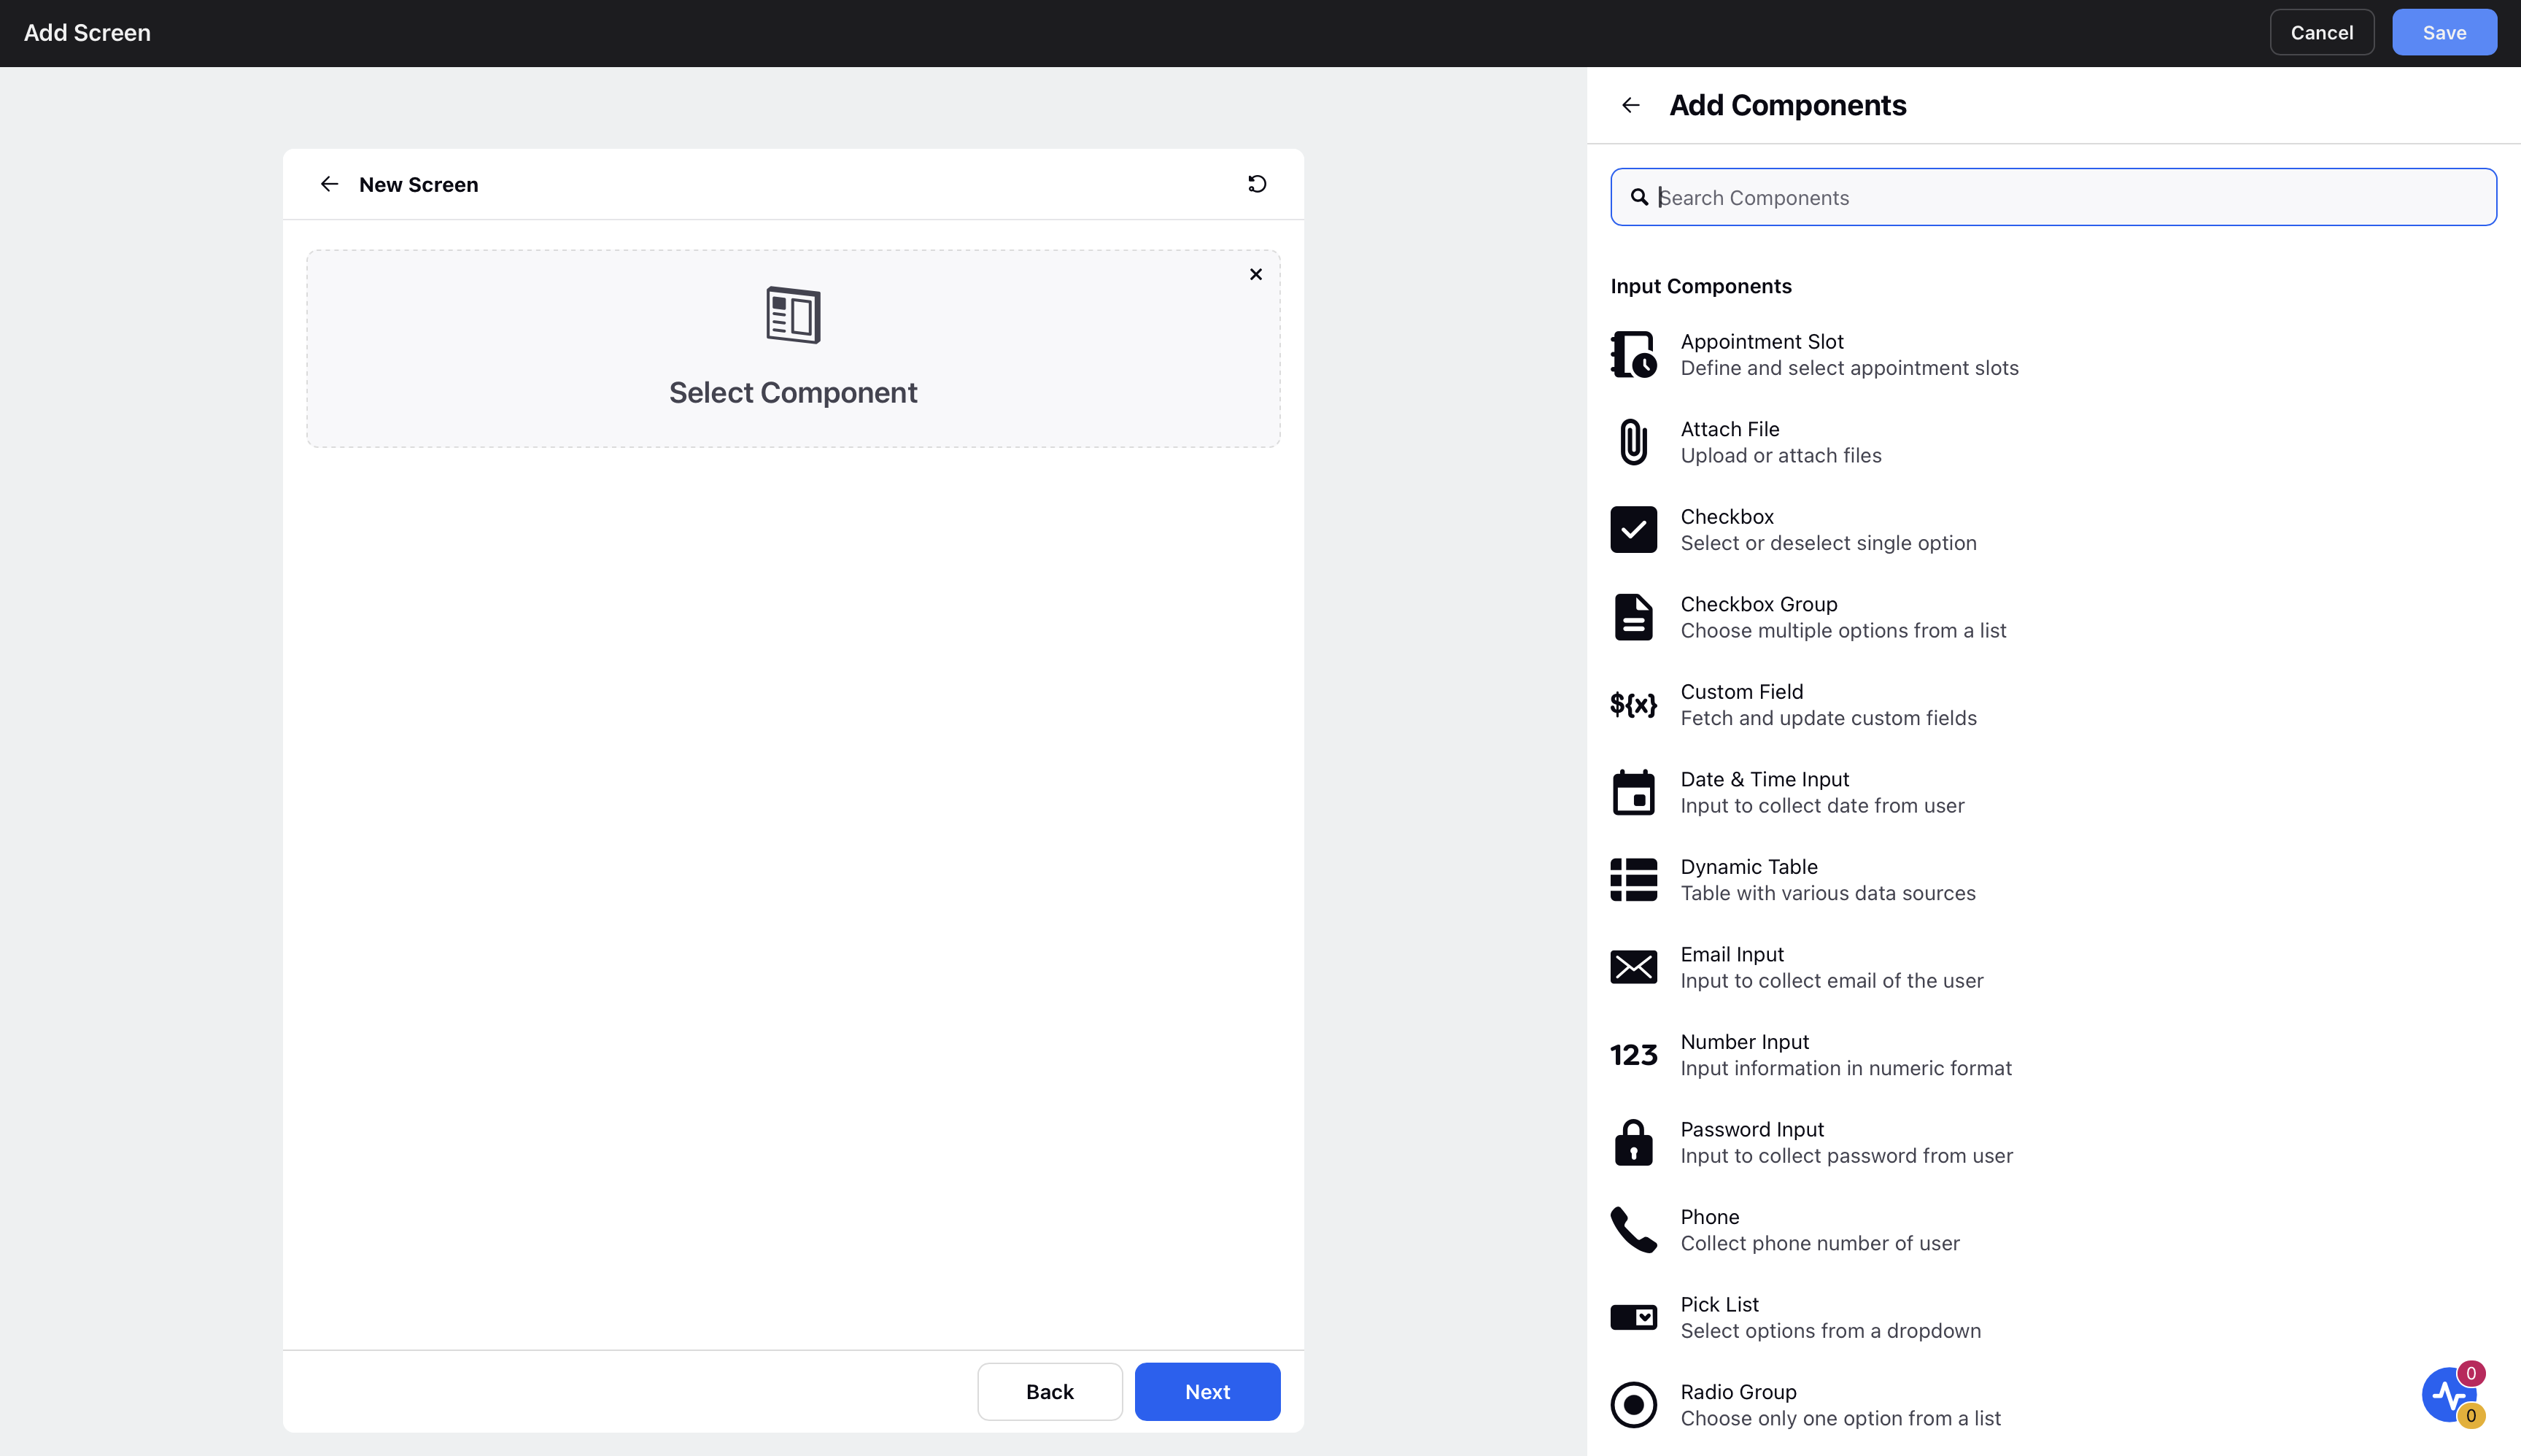The image size is (2521, 1456).
Task: Click the back arrow beside New Screen
Action: [x=329, y=184]
